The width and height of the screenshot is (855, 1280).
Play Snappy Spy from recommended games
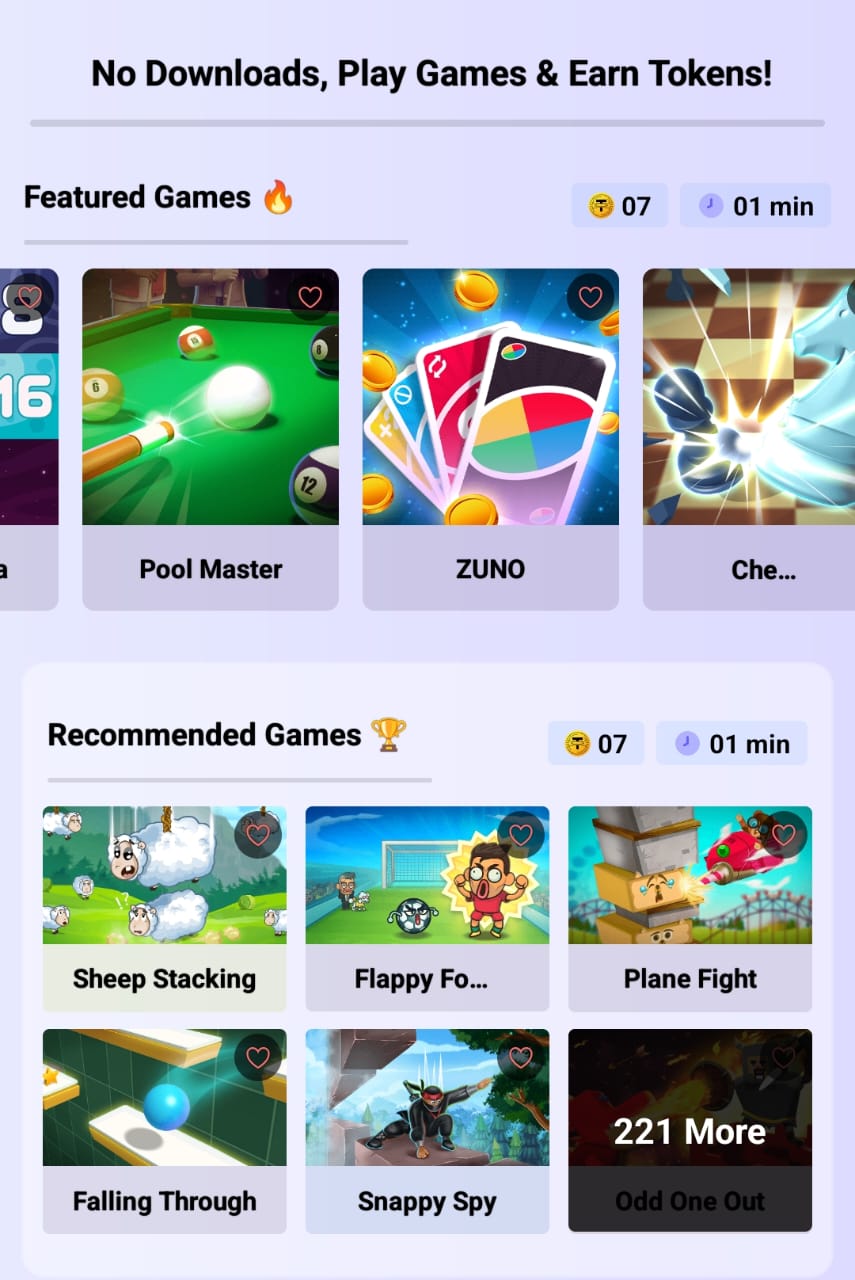[x=427, y=1131]
